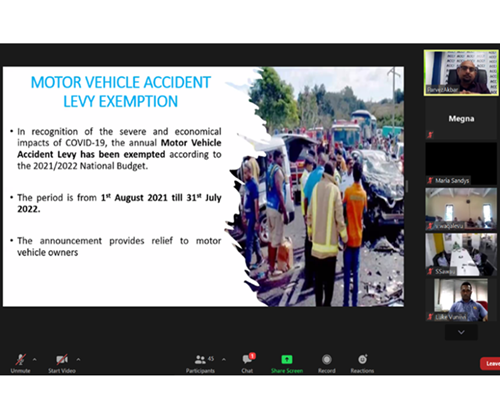Click muted mic icon on Megna tile
The image size is (500, 419).
[x=430, y=135]
